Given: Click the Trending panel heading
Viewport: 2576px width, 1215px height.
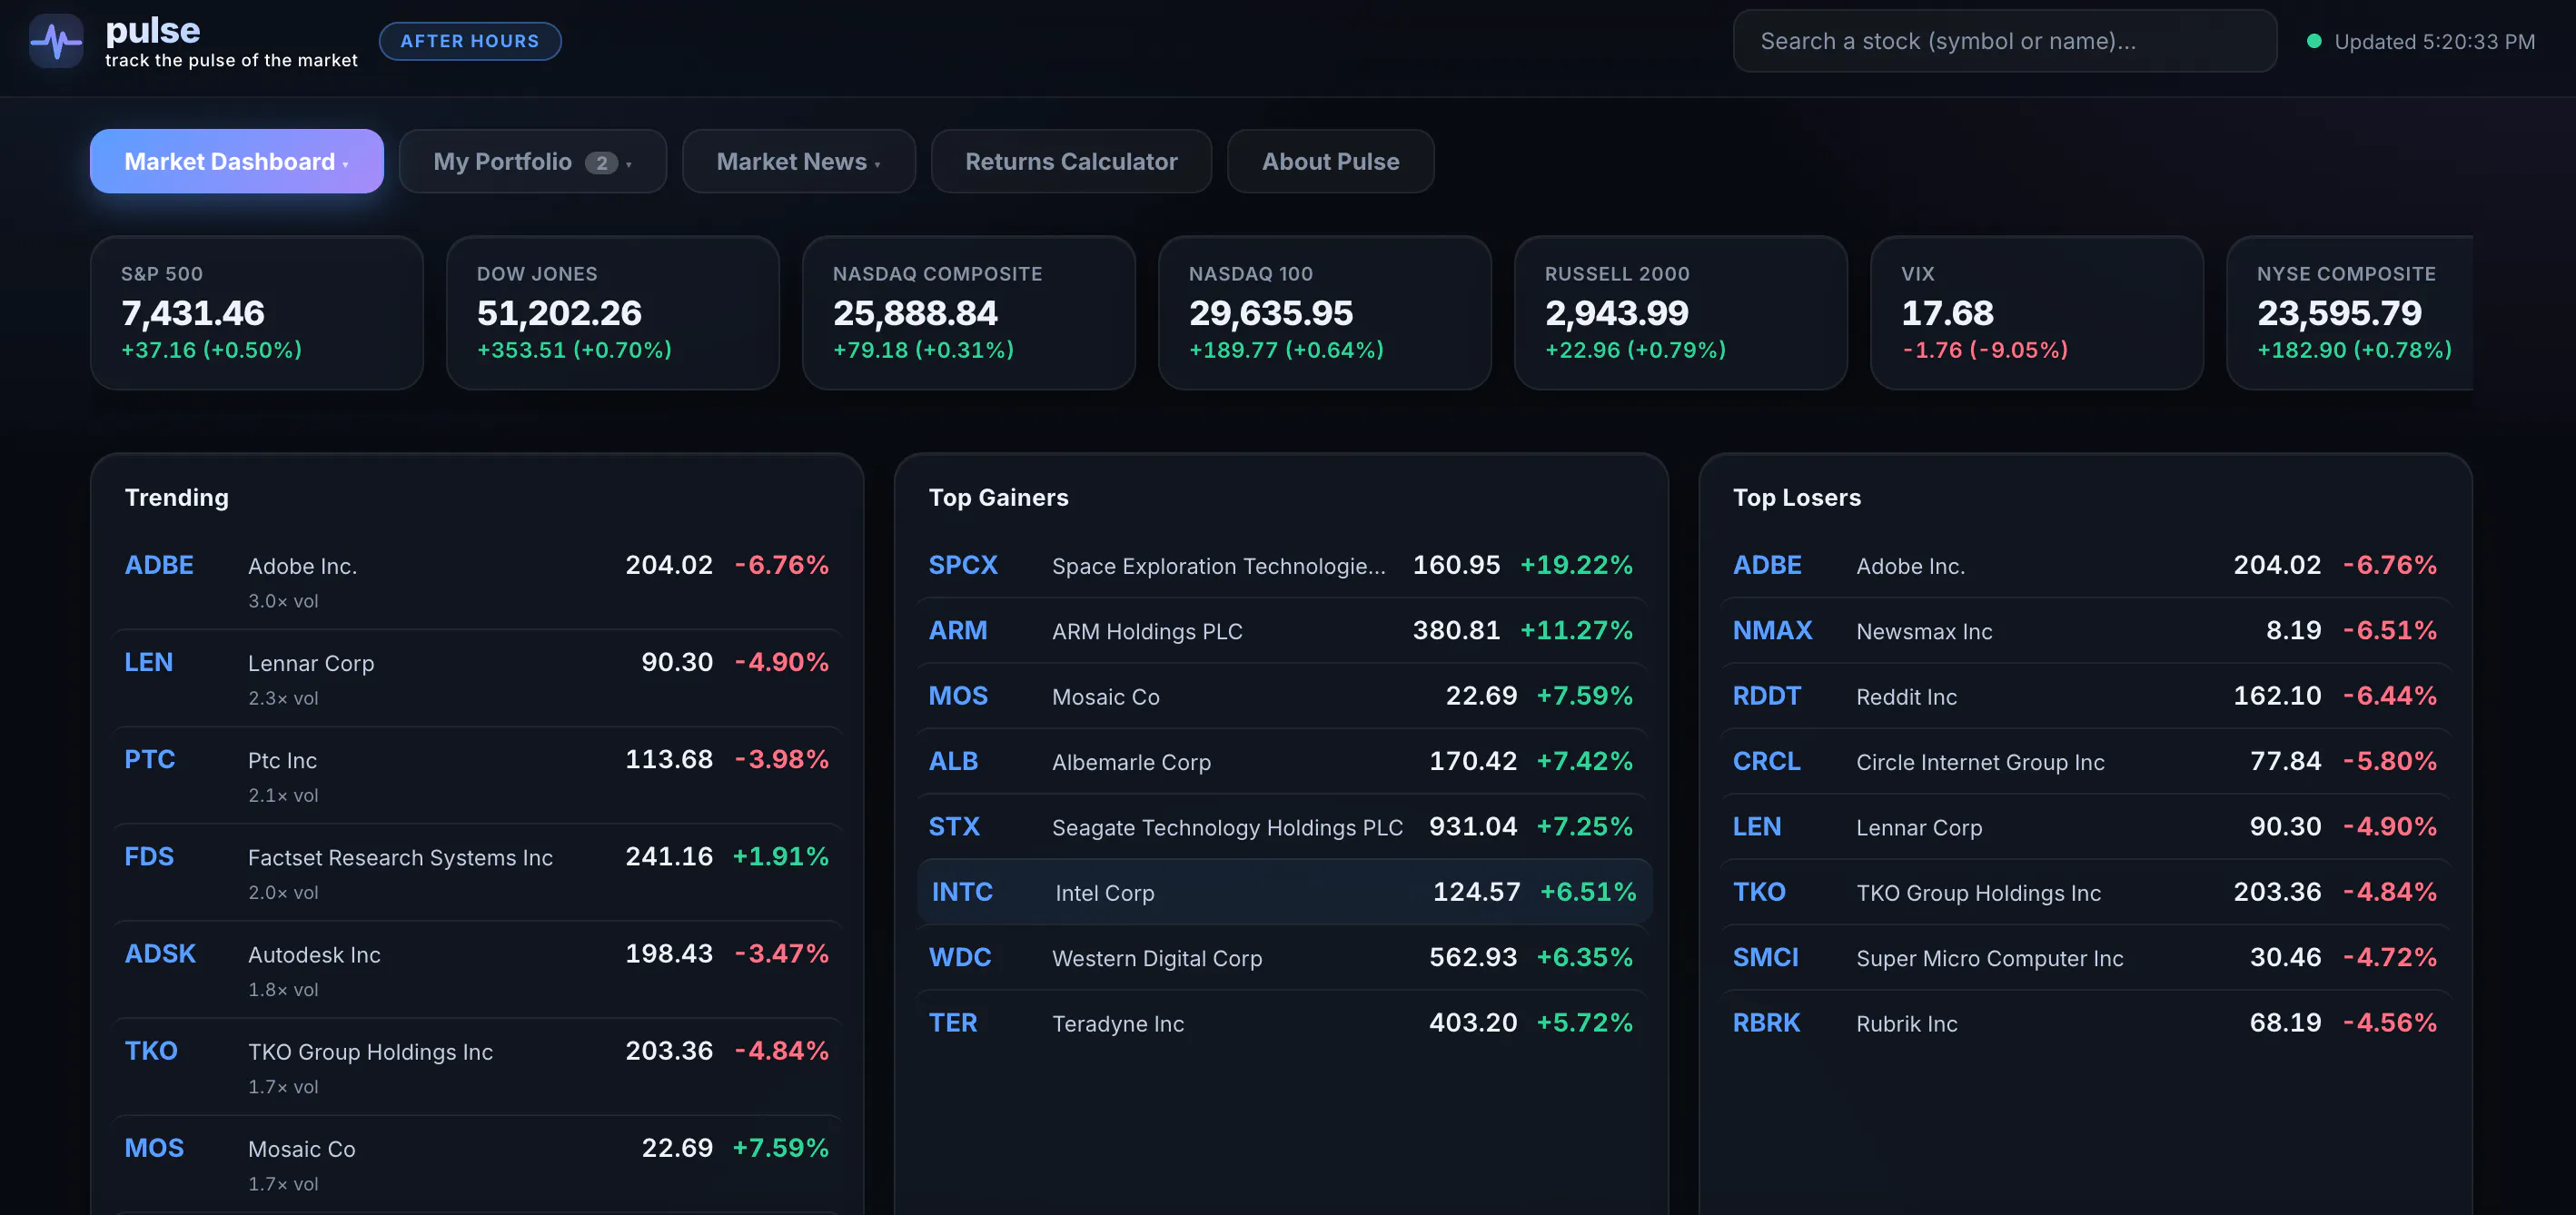Looking at the screenshot, I should tap(177, 497).
